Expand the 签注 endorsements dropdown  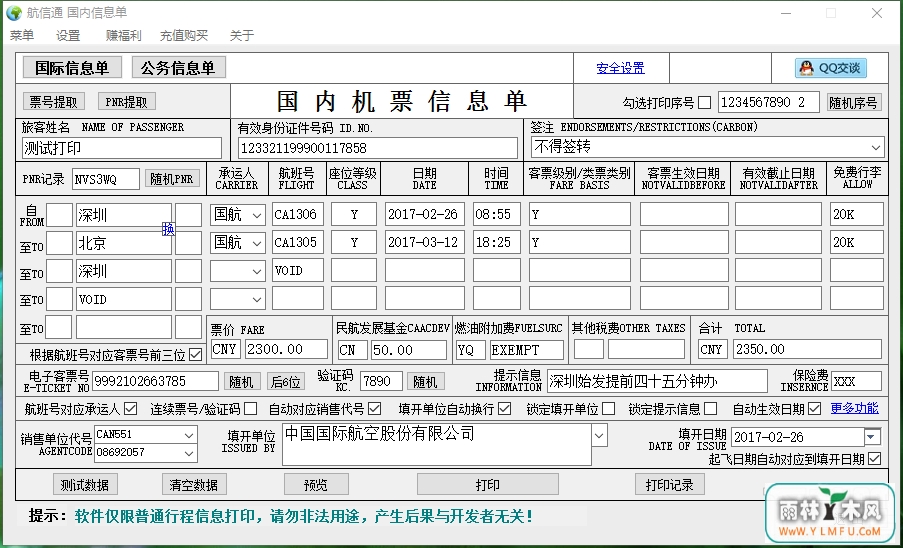pos(876,147)
